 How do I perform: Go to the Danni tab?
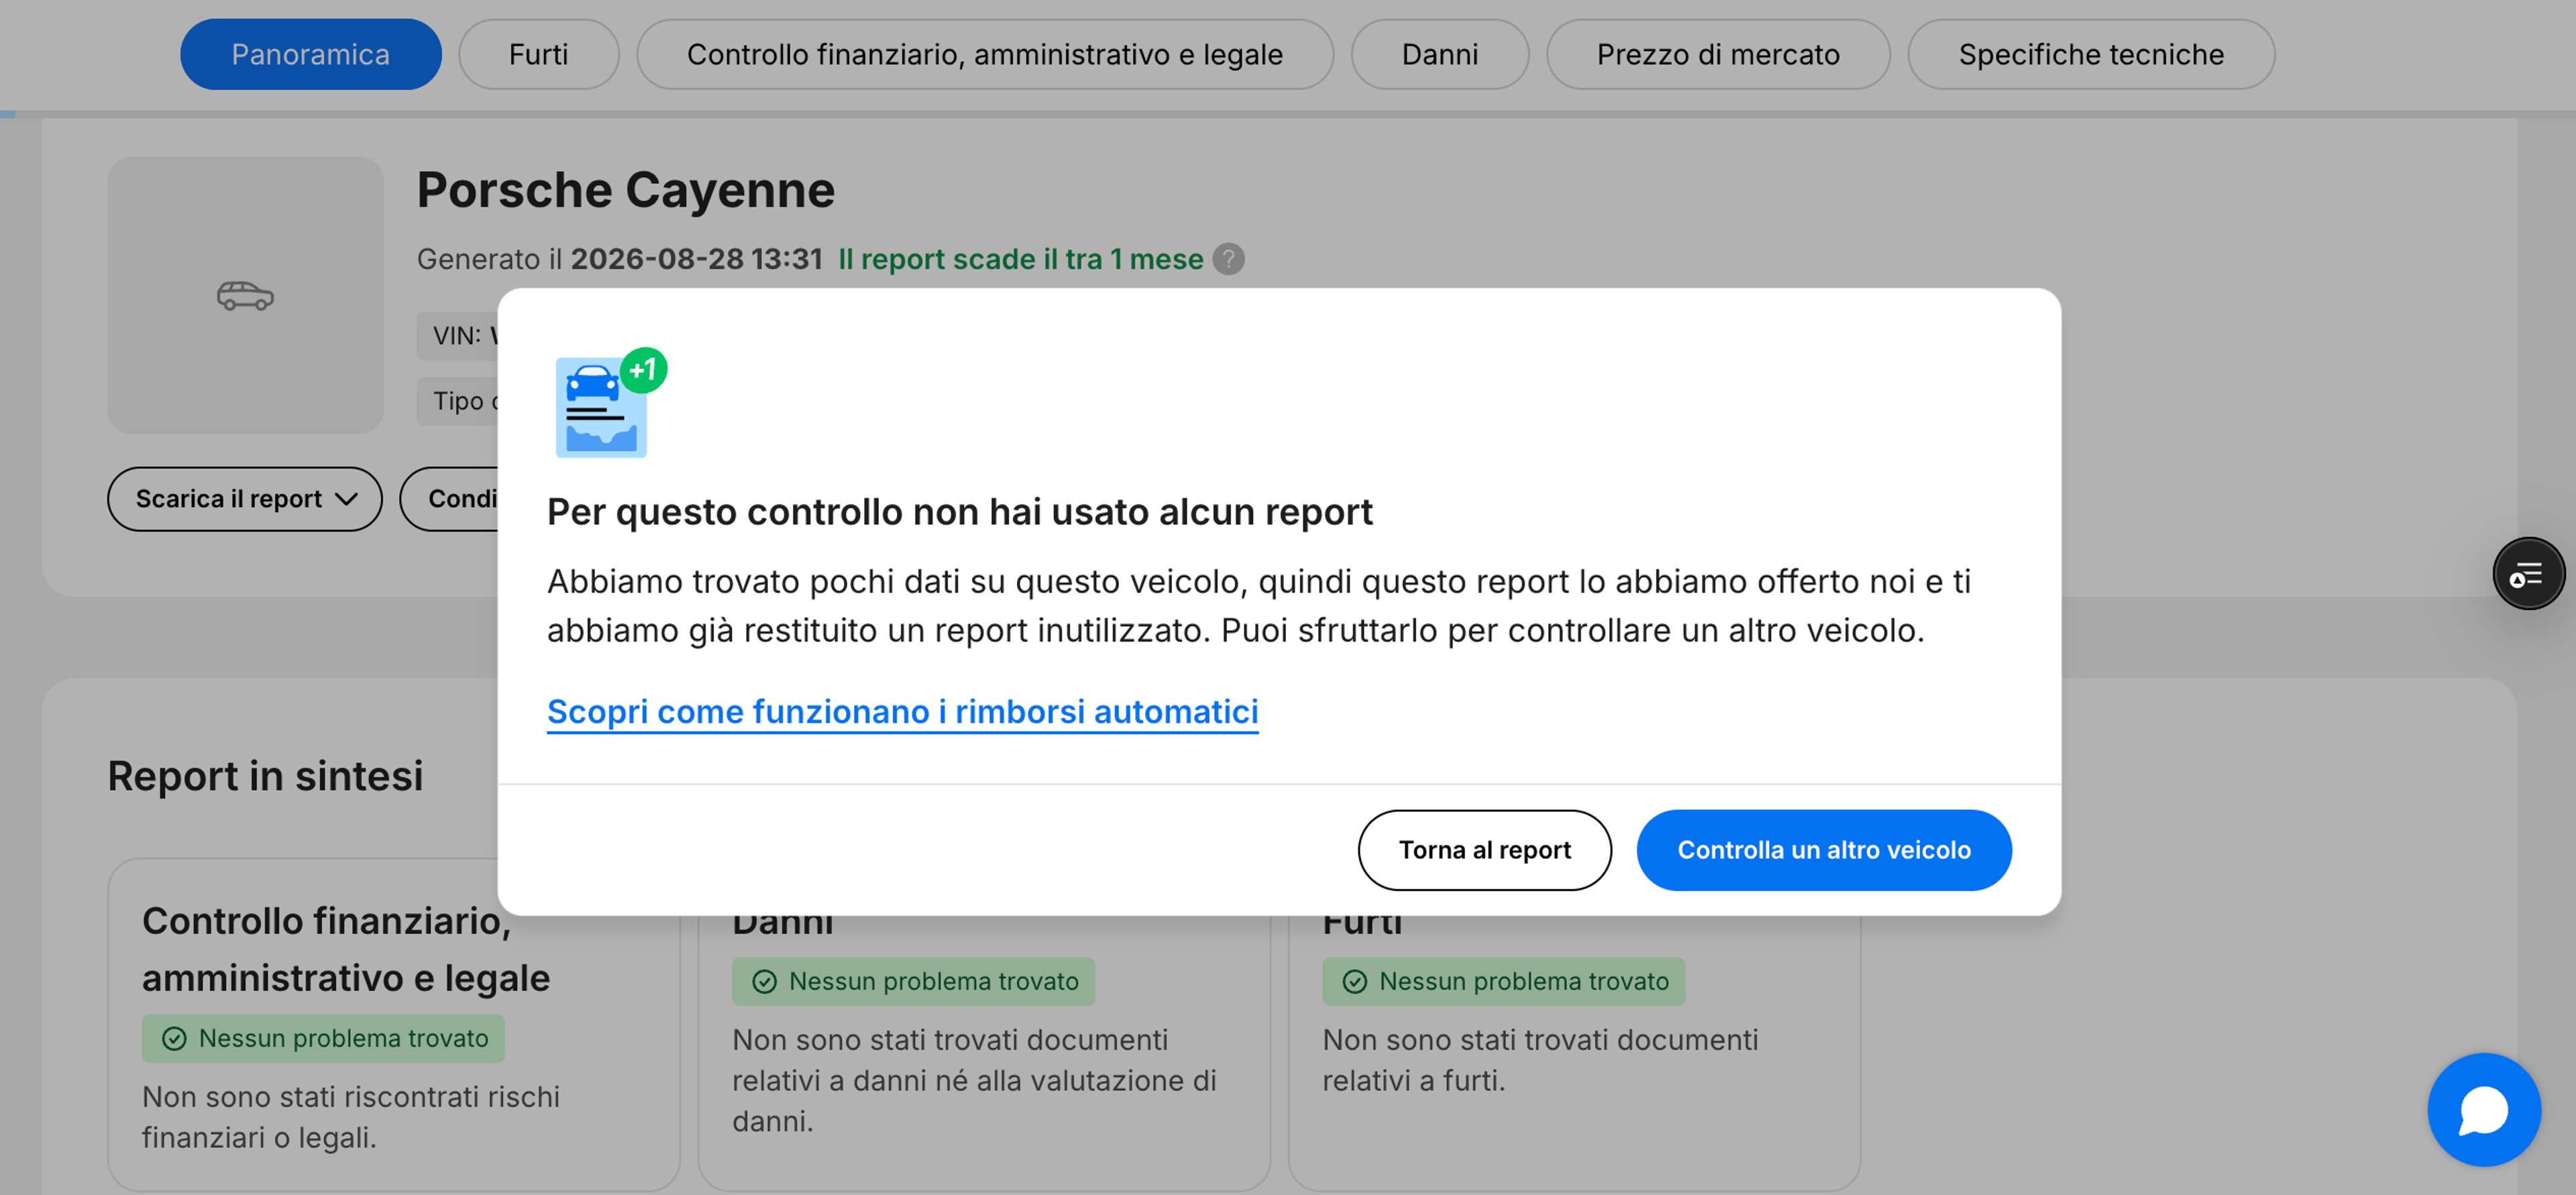tap(1439, 54)
